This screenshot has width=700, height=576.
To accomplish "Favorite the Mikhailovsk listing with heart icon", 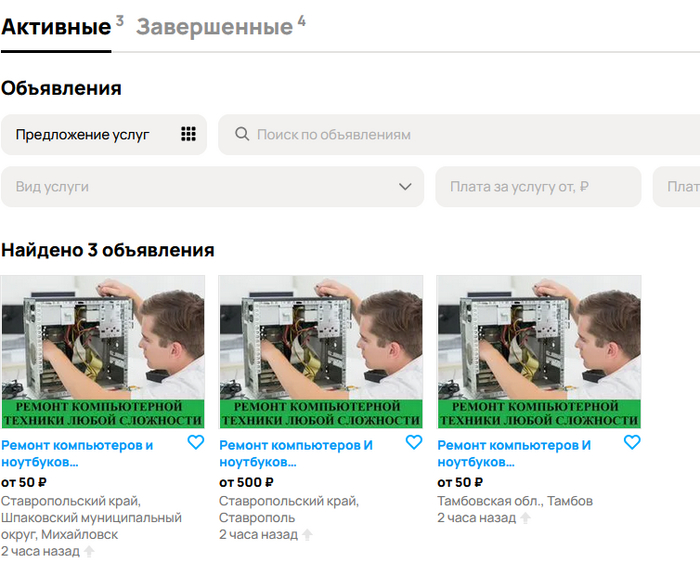I will click(196, 442).
